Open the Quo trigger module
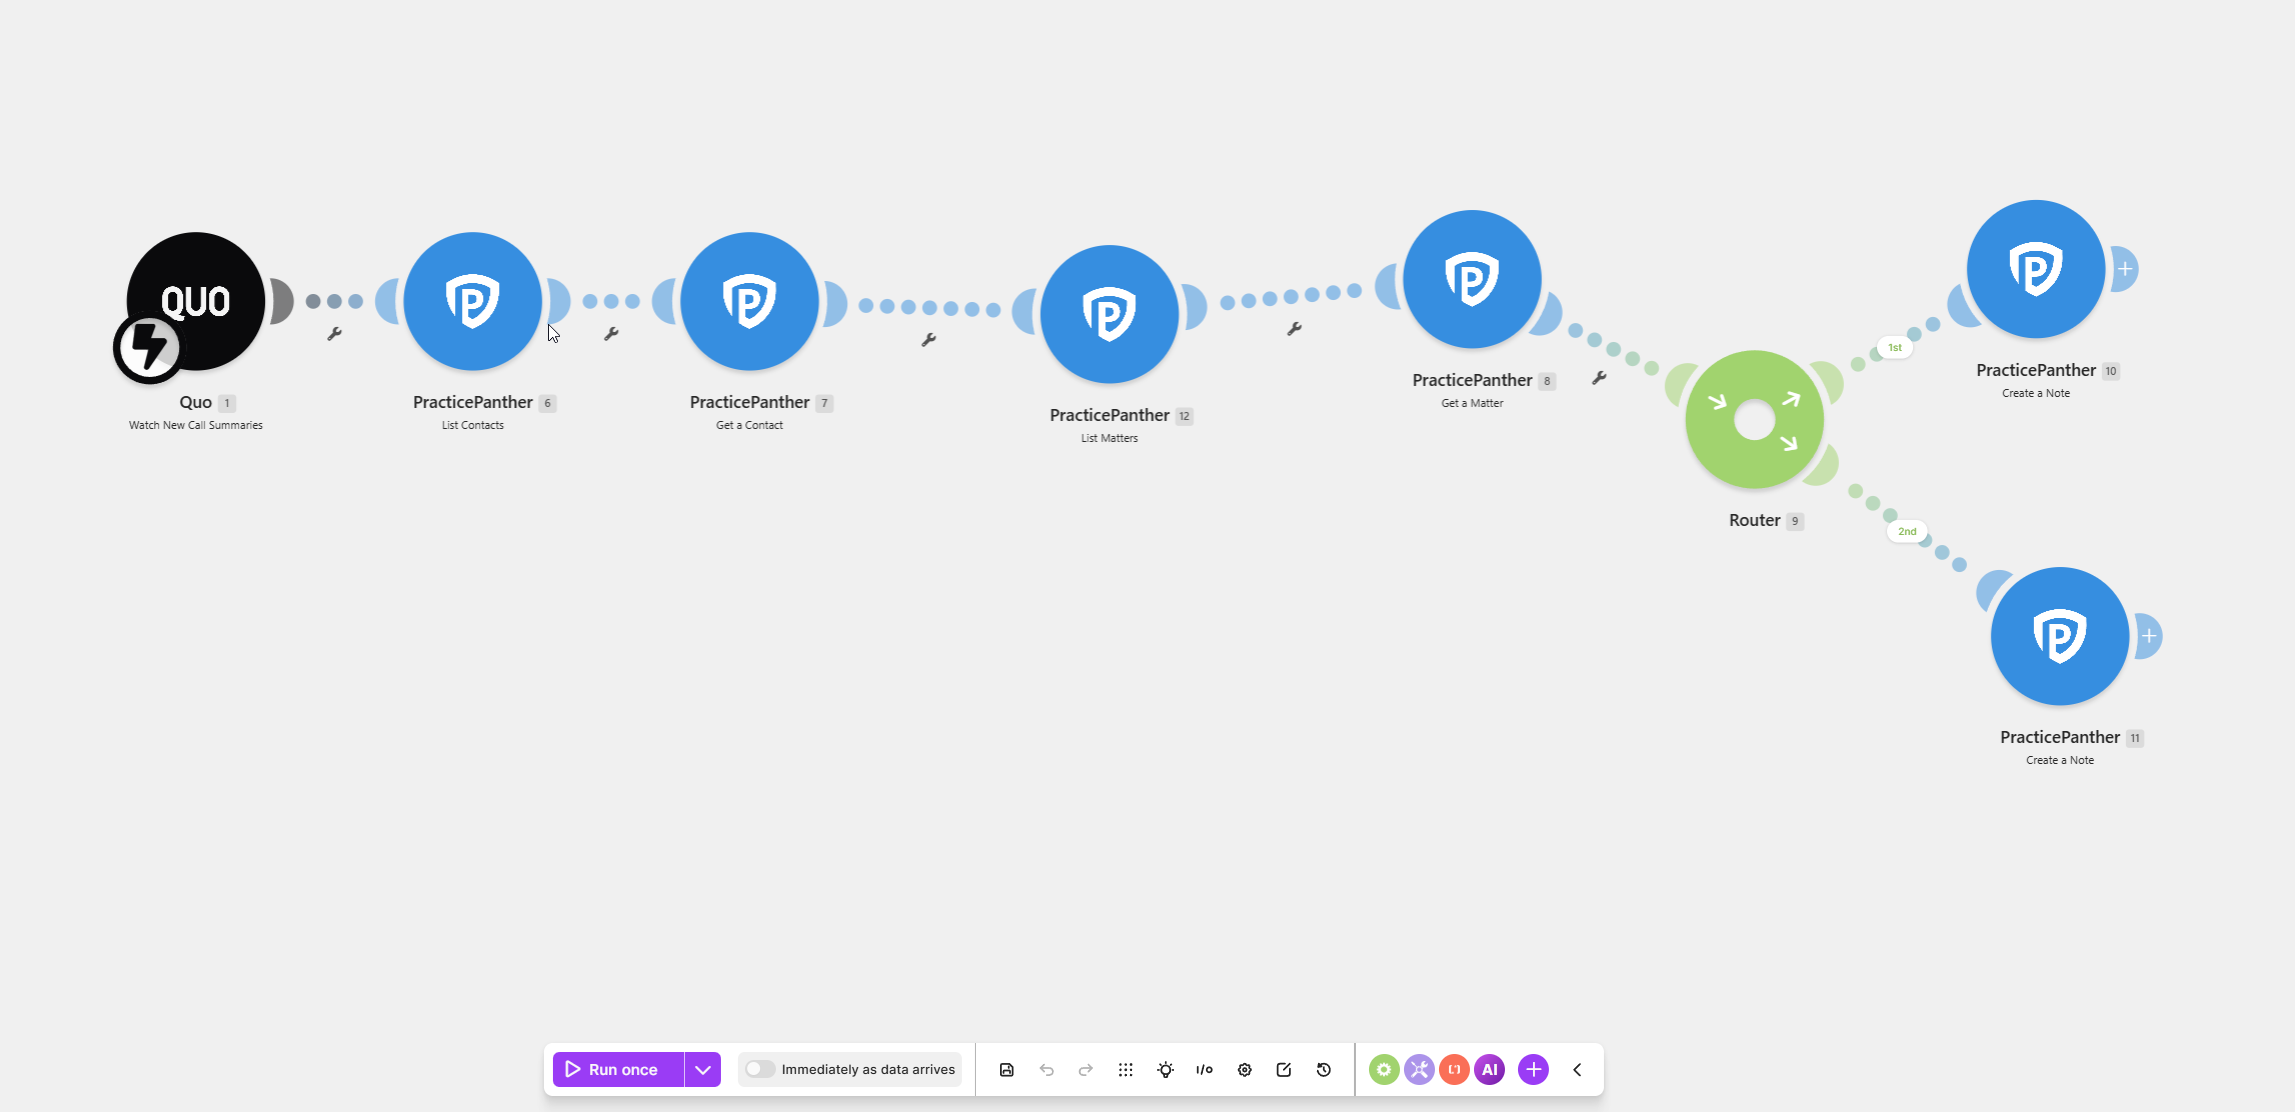Viewport: 2295px width, 1112px height. (196, 301)
